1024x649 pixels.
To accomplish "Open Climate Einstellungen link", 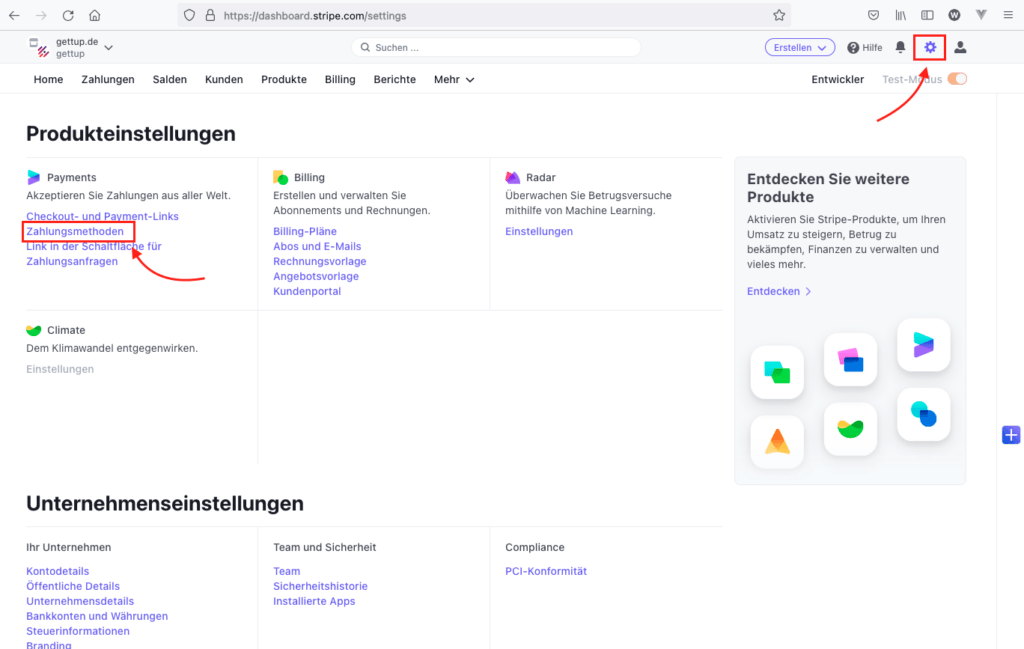I will pos(60,369).
